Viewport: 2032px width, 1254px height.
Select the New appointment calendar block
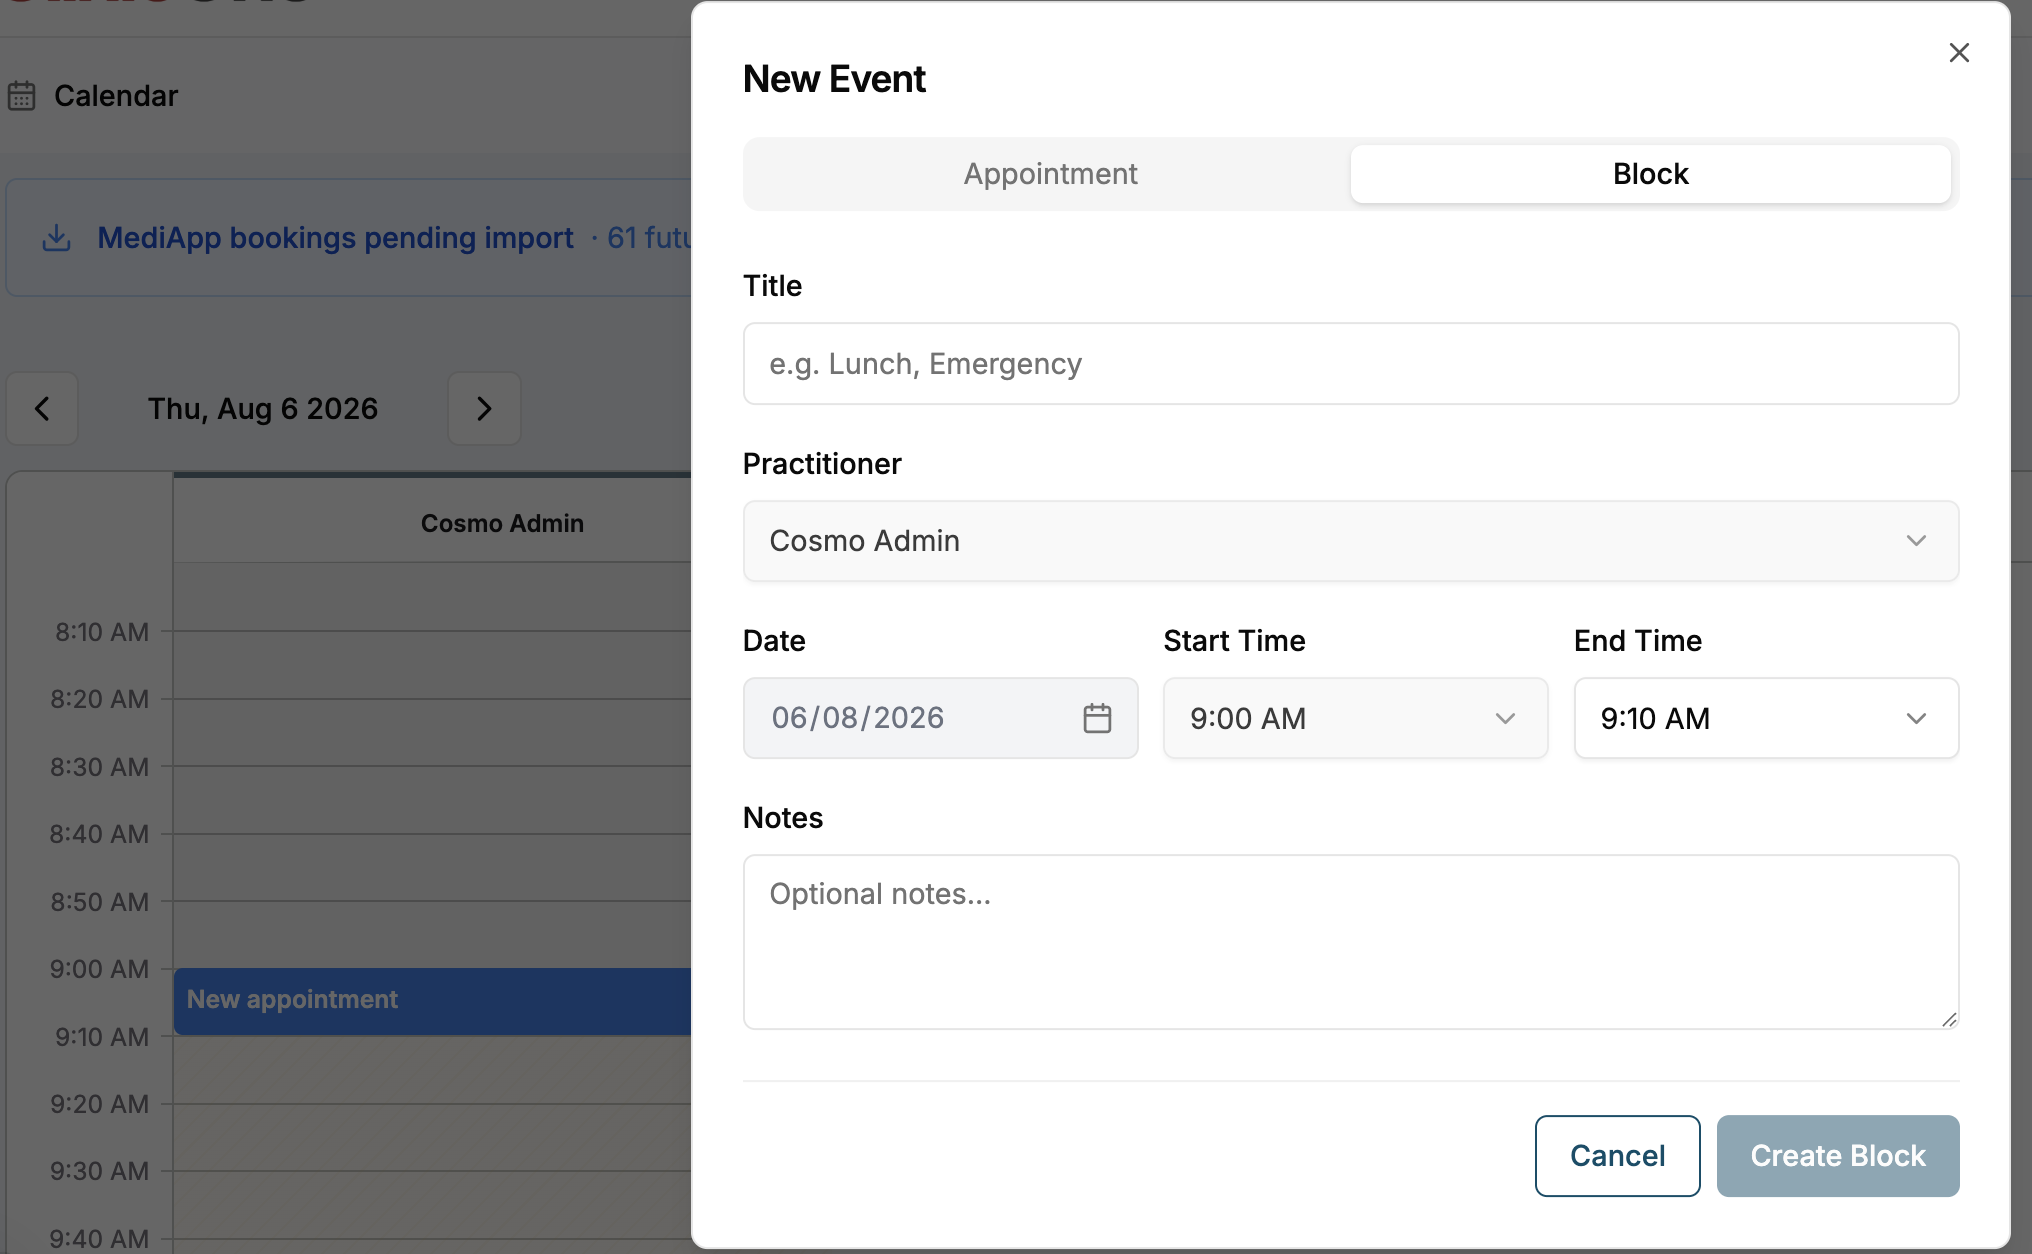pyautogui.click(x=432, y=1001)
